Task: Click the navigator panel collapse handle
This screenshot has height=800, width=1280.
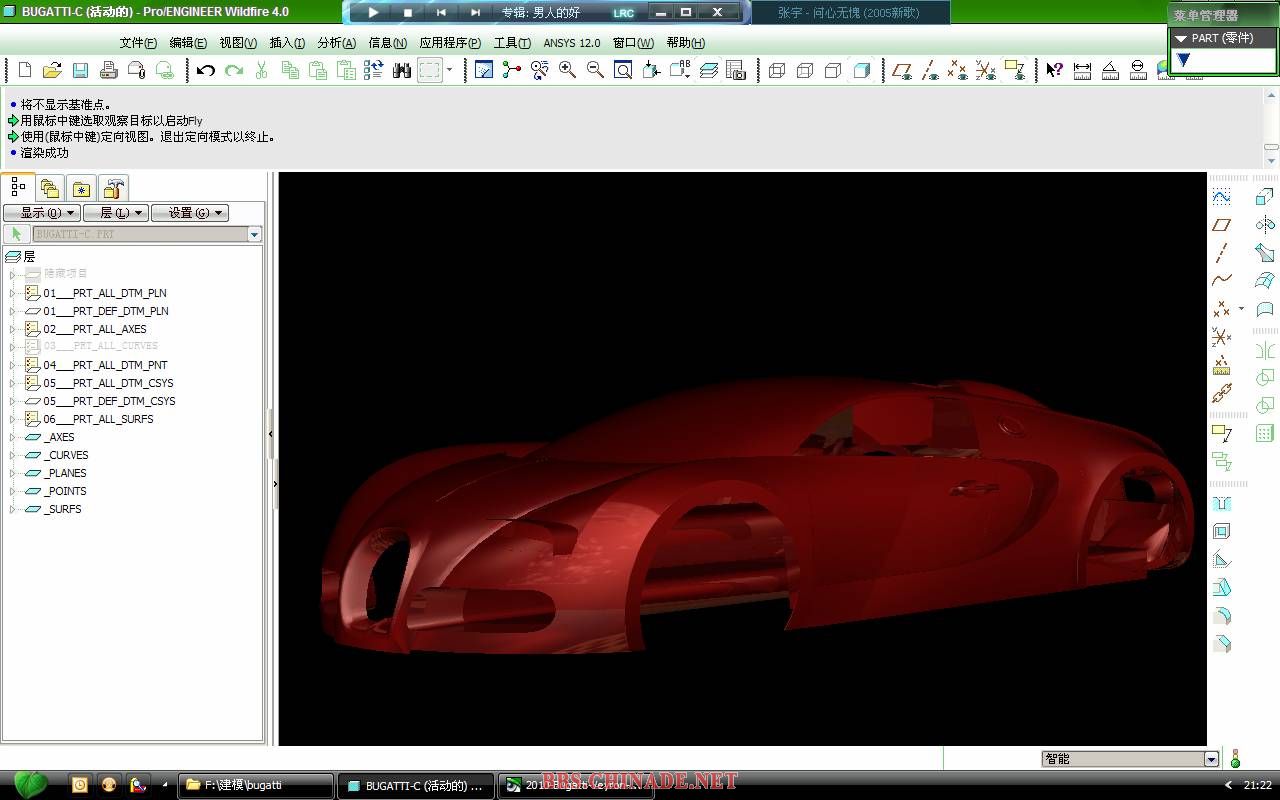Action: click(x=271, y=434)
